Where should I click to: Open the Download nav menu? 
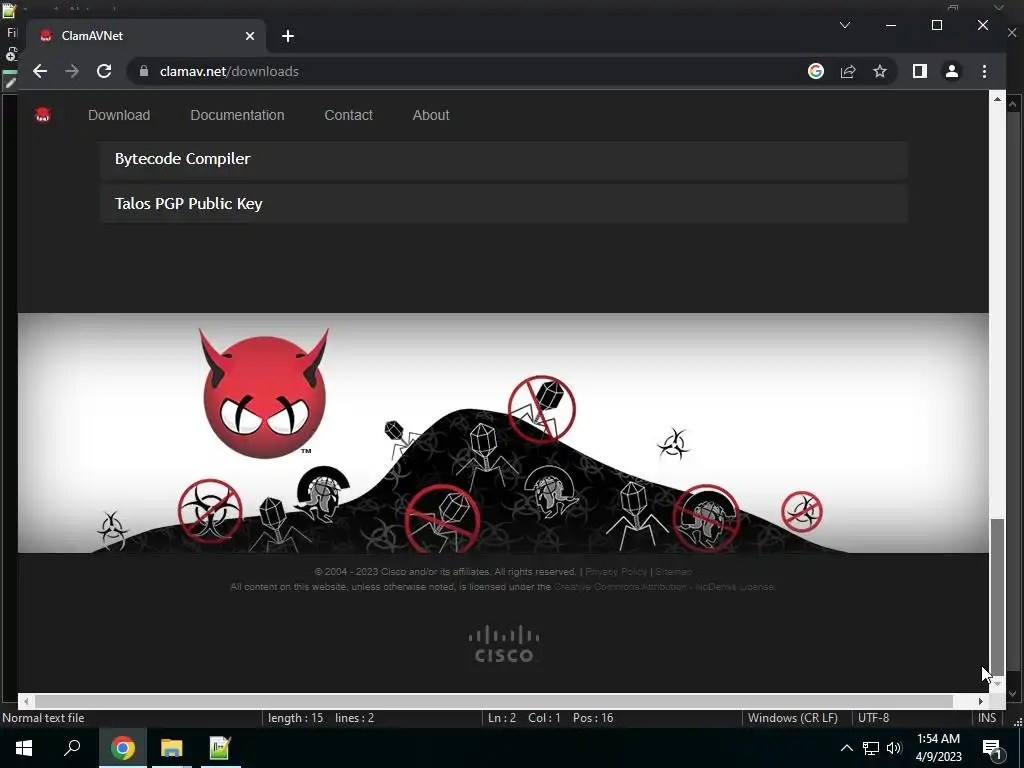coord(119,115)
